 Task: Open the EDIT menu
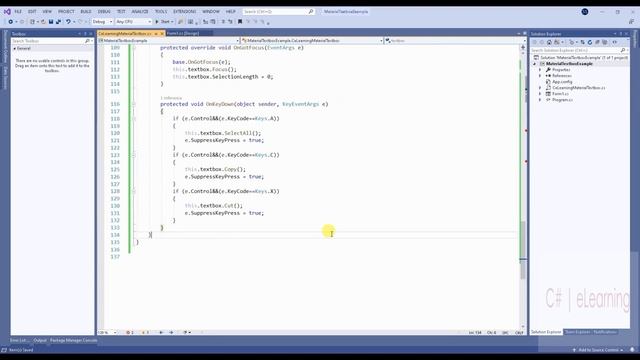pyautogui.click(x=32, y=11)
